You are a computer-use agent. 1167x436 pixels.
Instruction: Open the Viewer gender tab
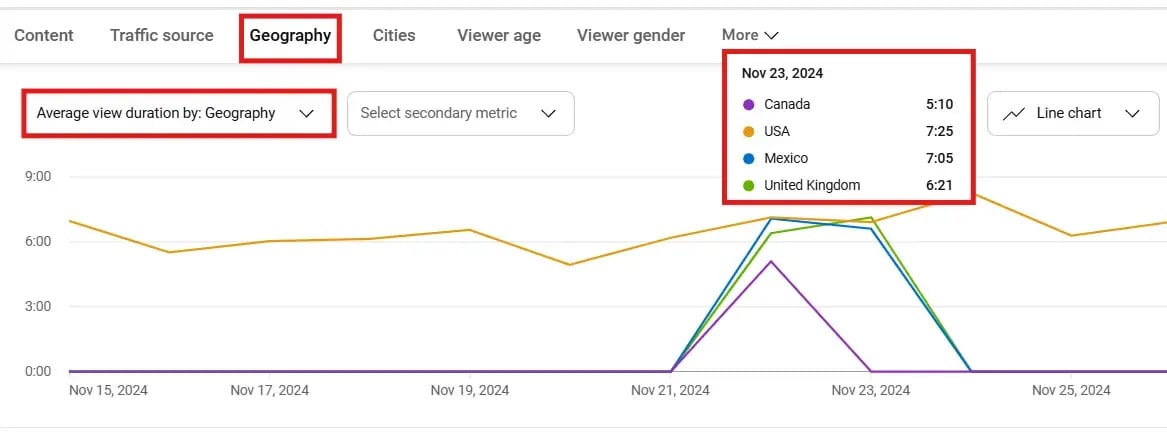[x=631, y=35]
